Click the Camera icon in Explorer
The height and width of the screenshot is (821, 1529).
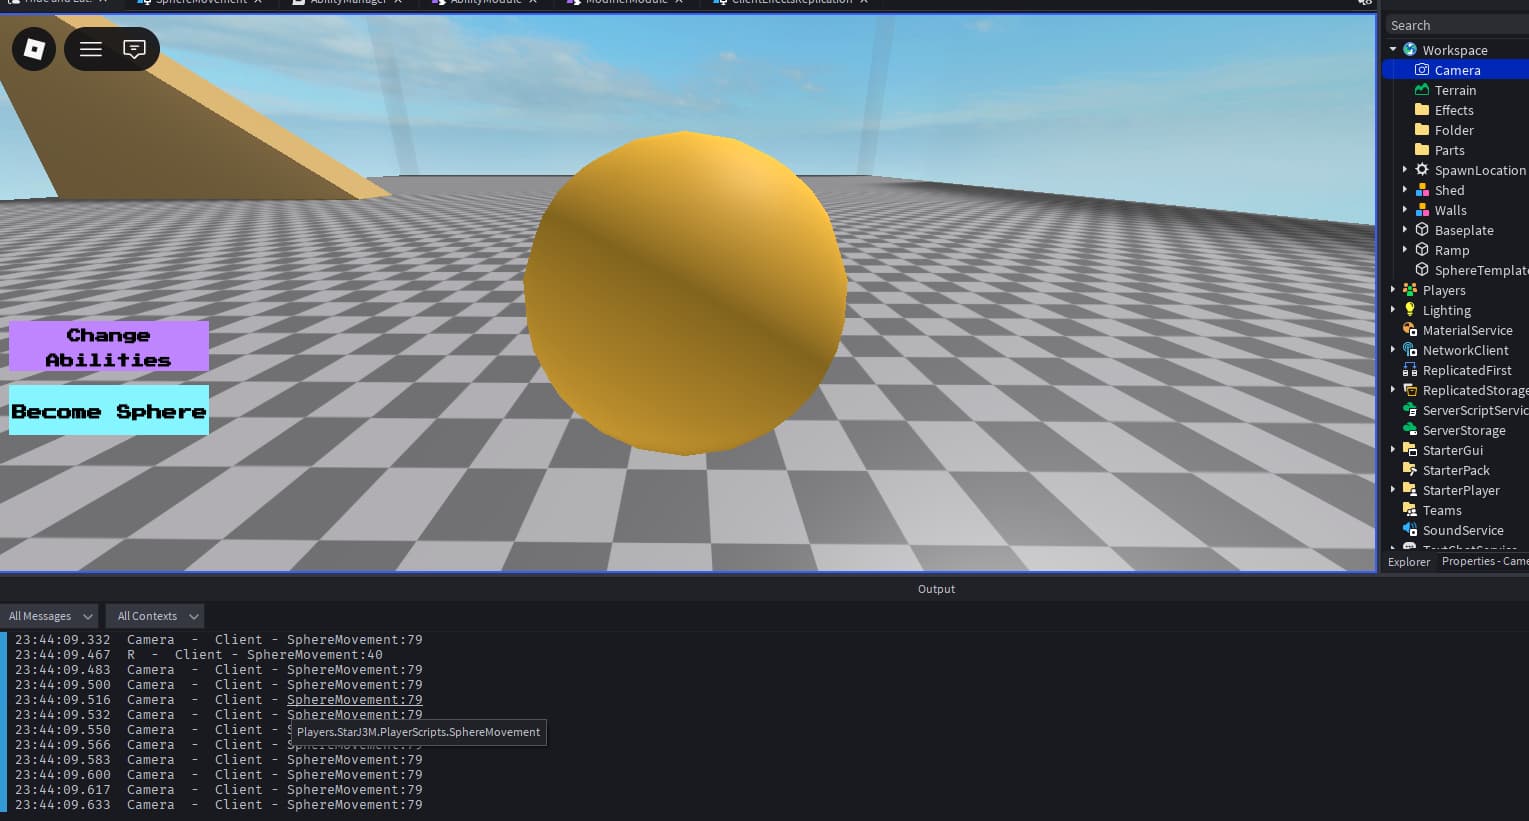(x=1422, y=70)
